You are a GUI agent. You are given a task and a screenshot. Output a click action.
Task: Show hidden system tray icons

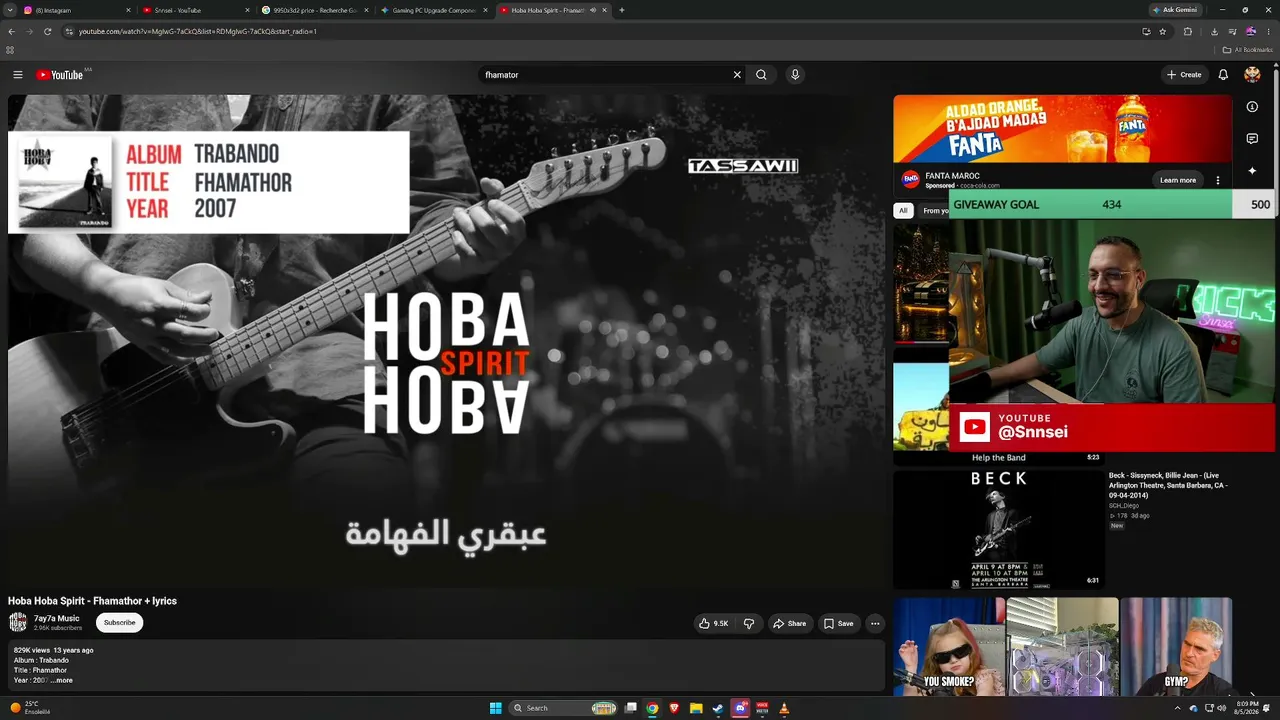[x=1178, y=708]
